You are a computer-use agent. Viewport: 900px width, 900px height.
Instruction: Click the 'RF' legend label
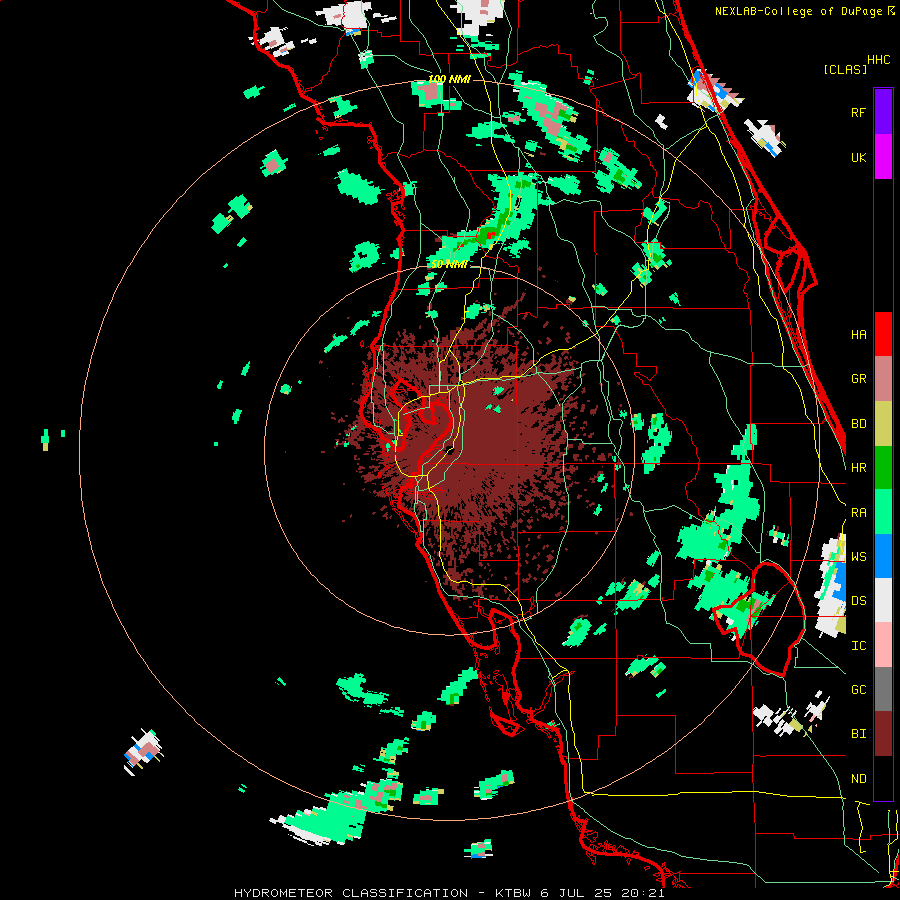tap(858, 112)
